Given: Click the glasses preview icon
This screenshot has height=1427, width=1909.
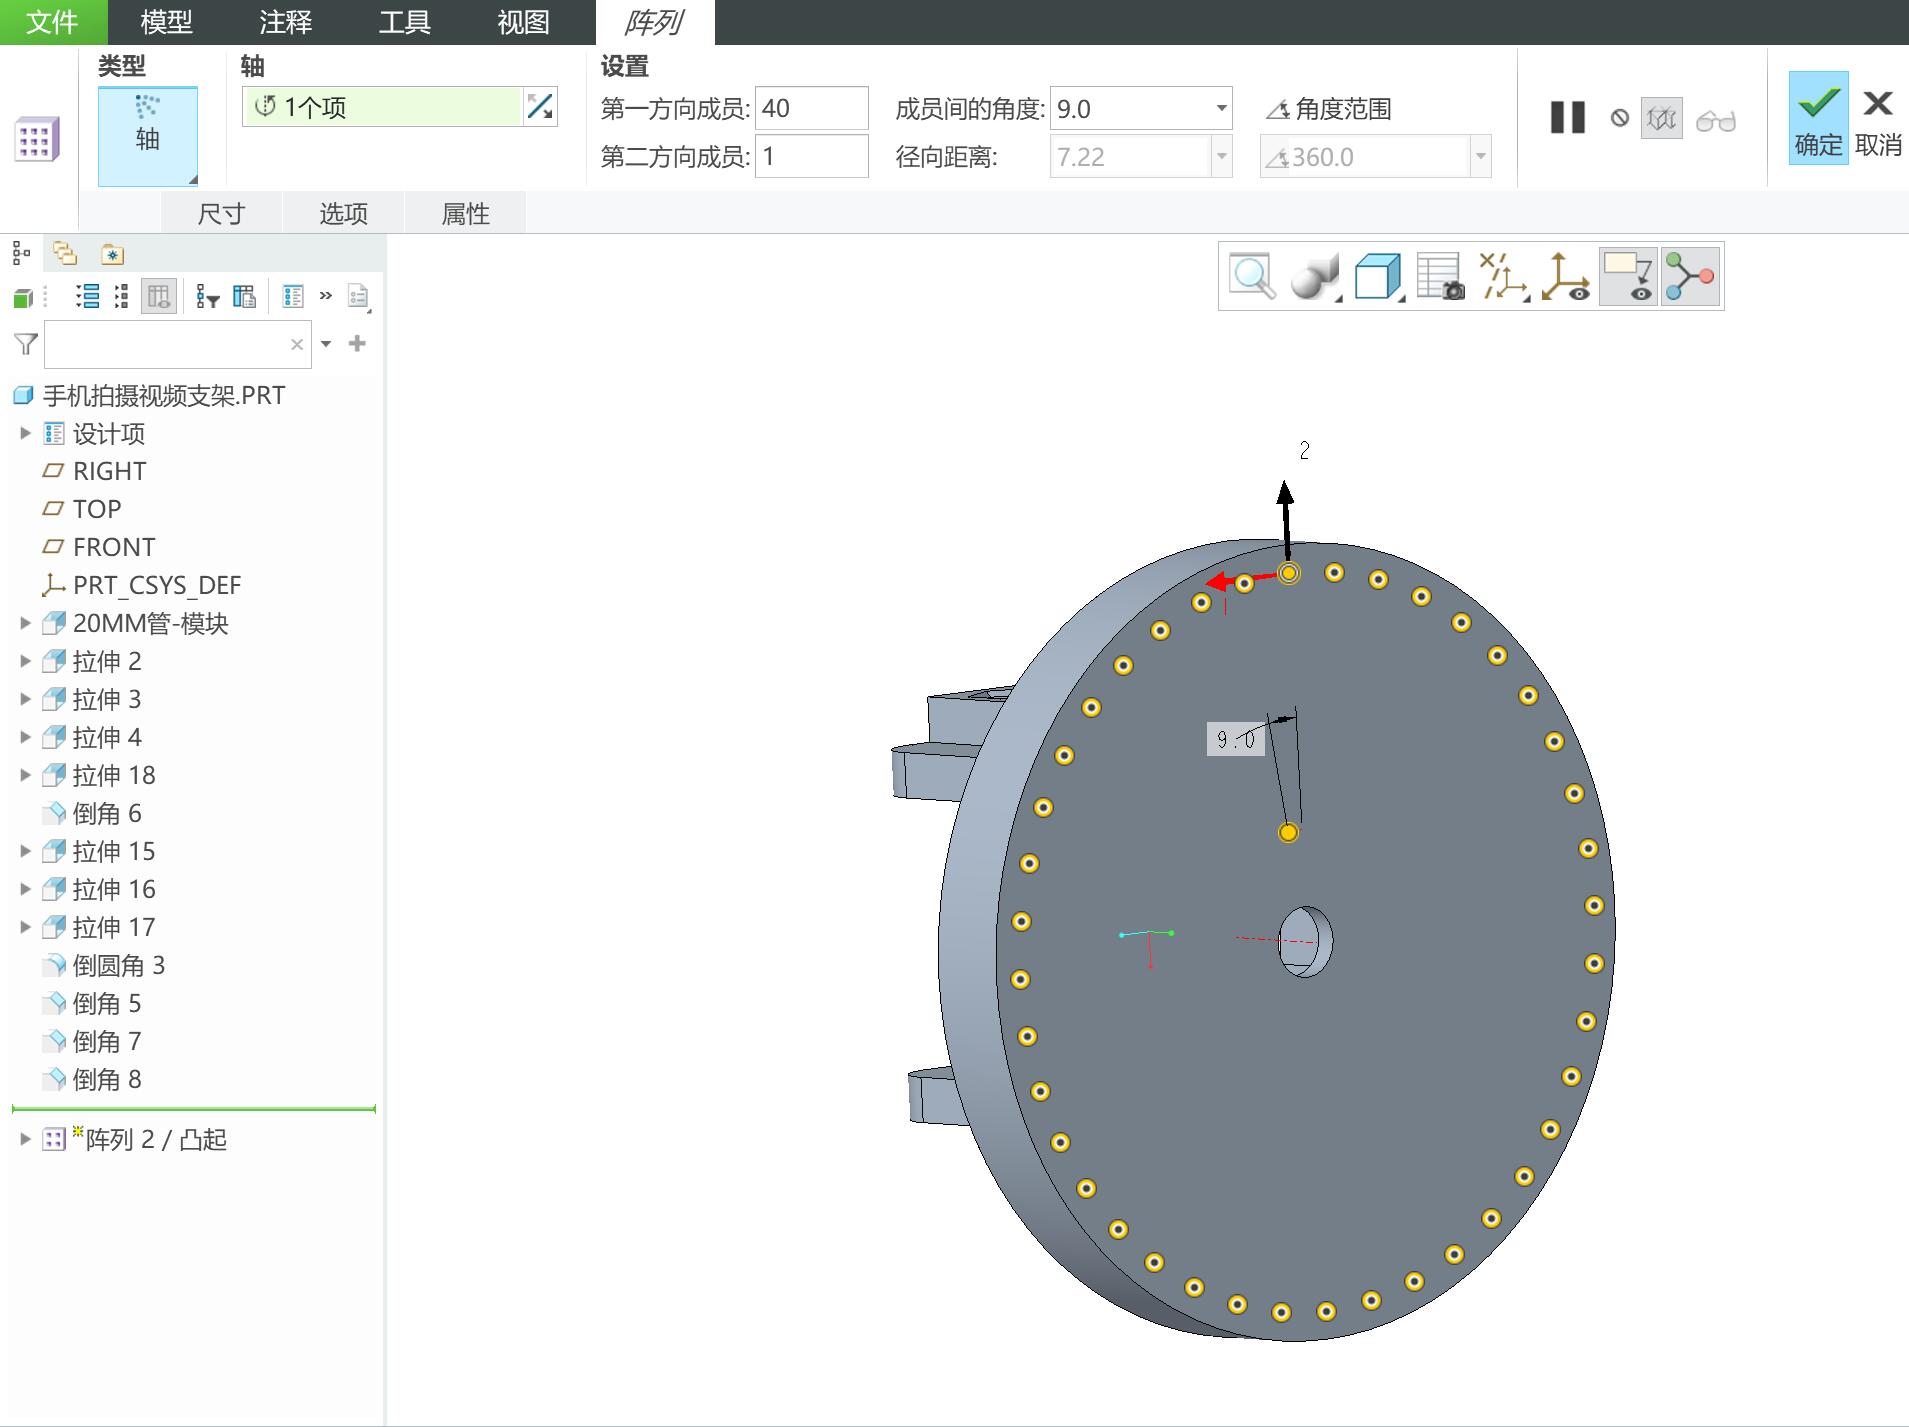Looking at the screenshot, I should tap(1716, 120).
